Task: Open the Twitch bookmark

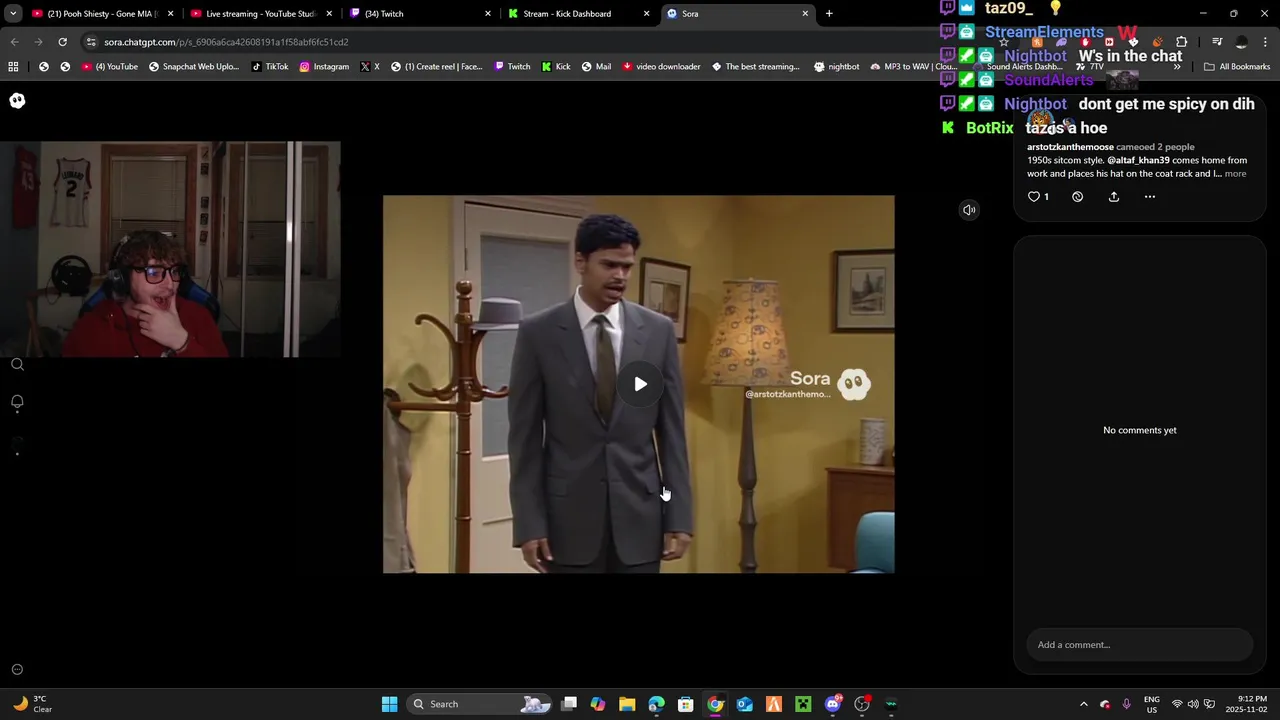Action: tap(512, 67)
